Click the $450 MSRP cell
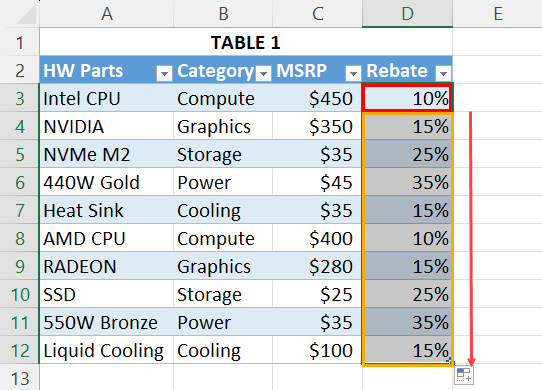542x390 pixels. [x=317, y=98]
